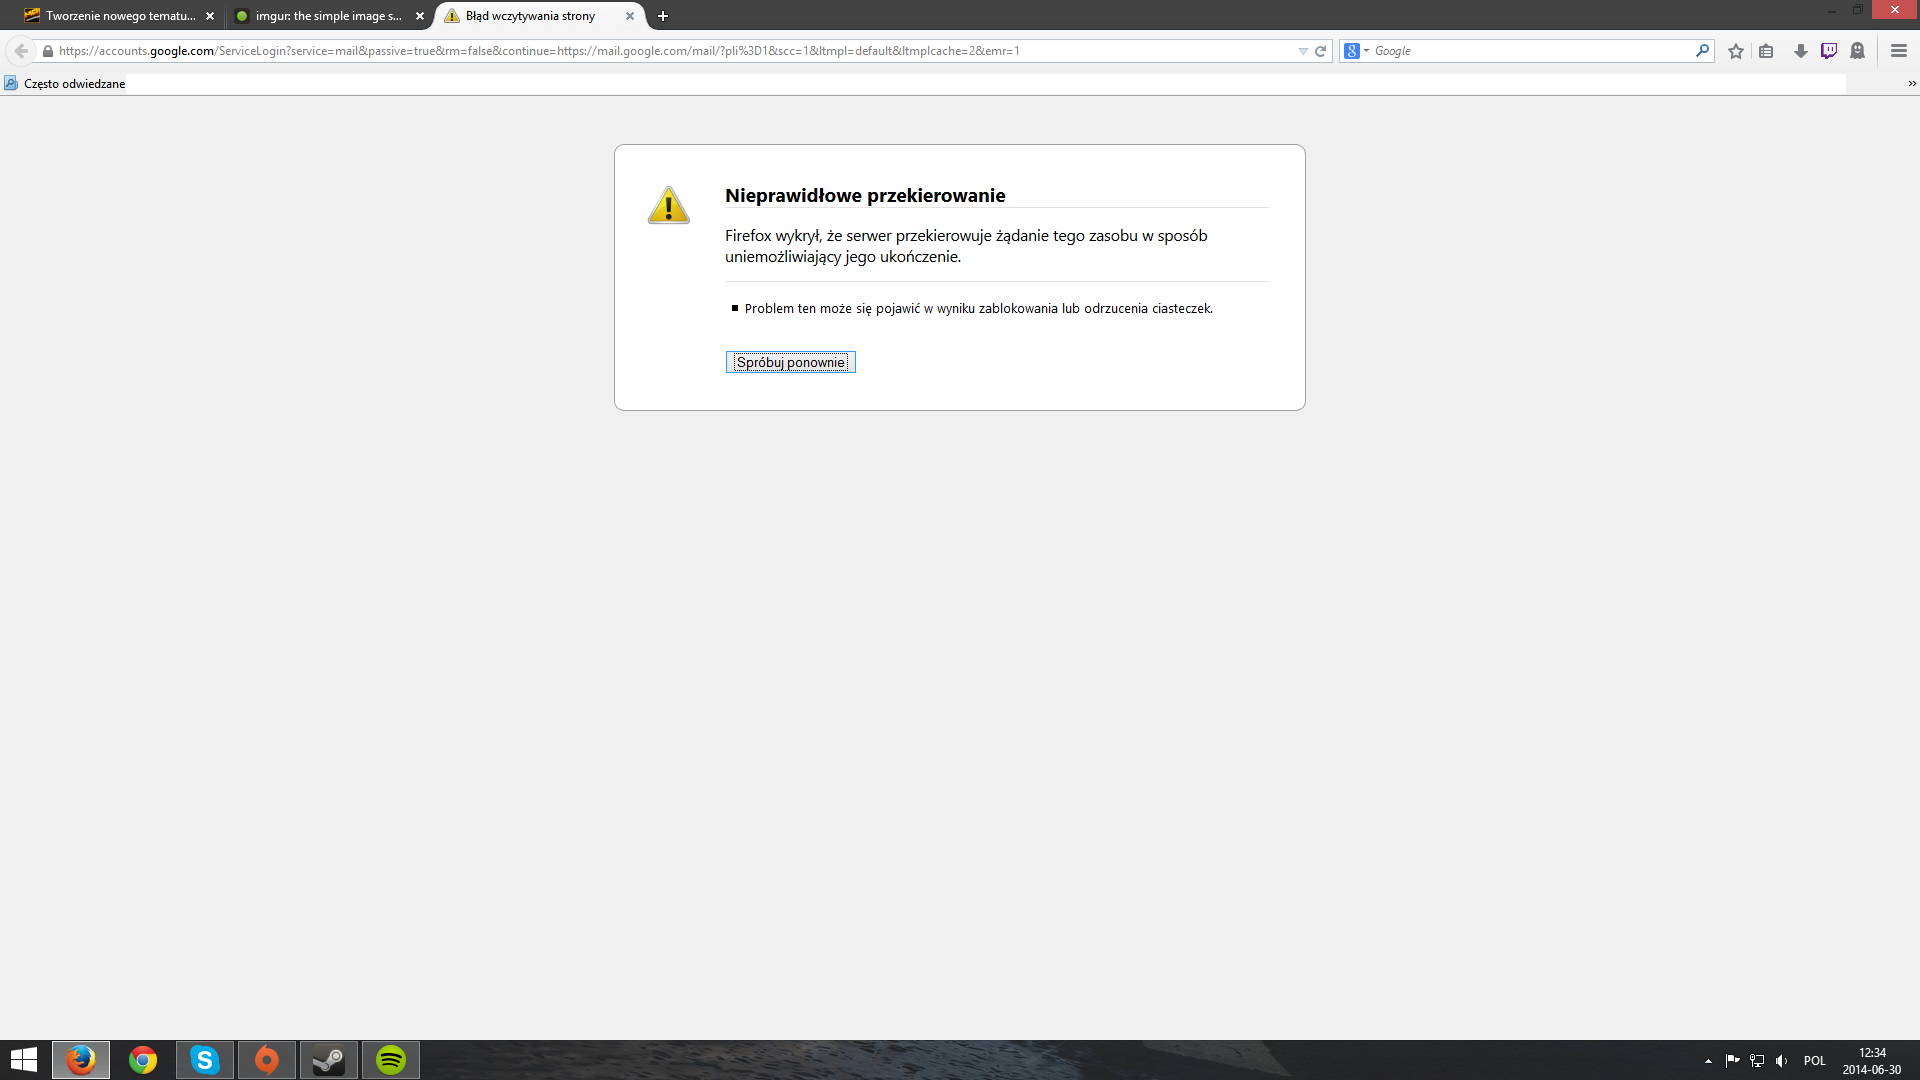
Task: Open a new tab with plus button
Action: point(663,16)
